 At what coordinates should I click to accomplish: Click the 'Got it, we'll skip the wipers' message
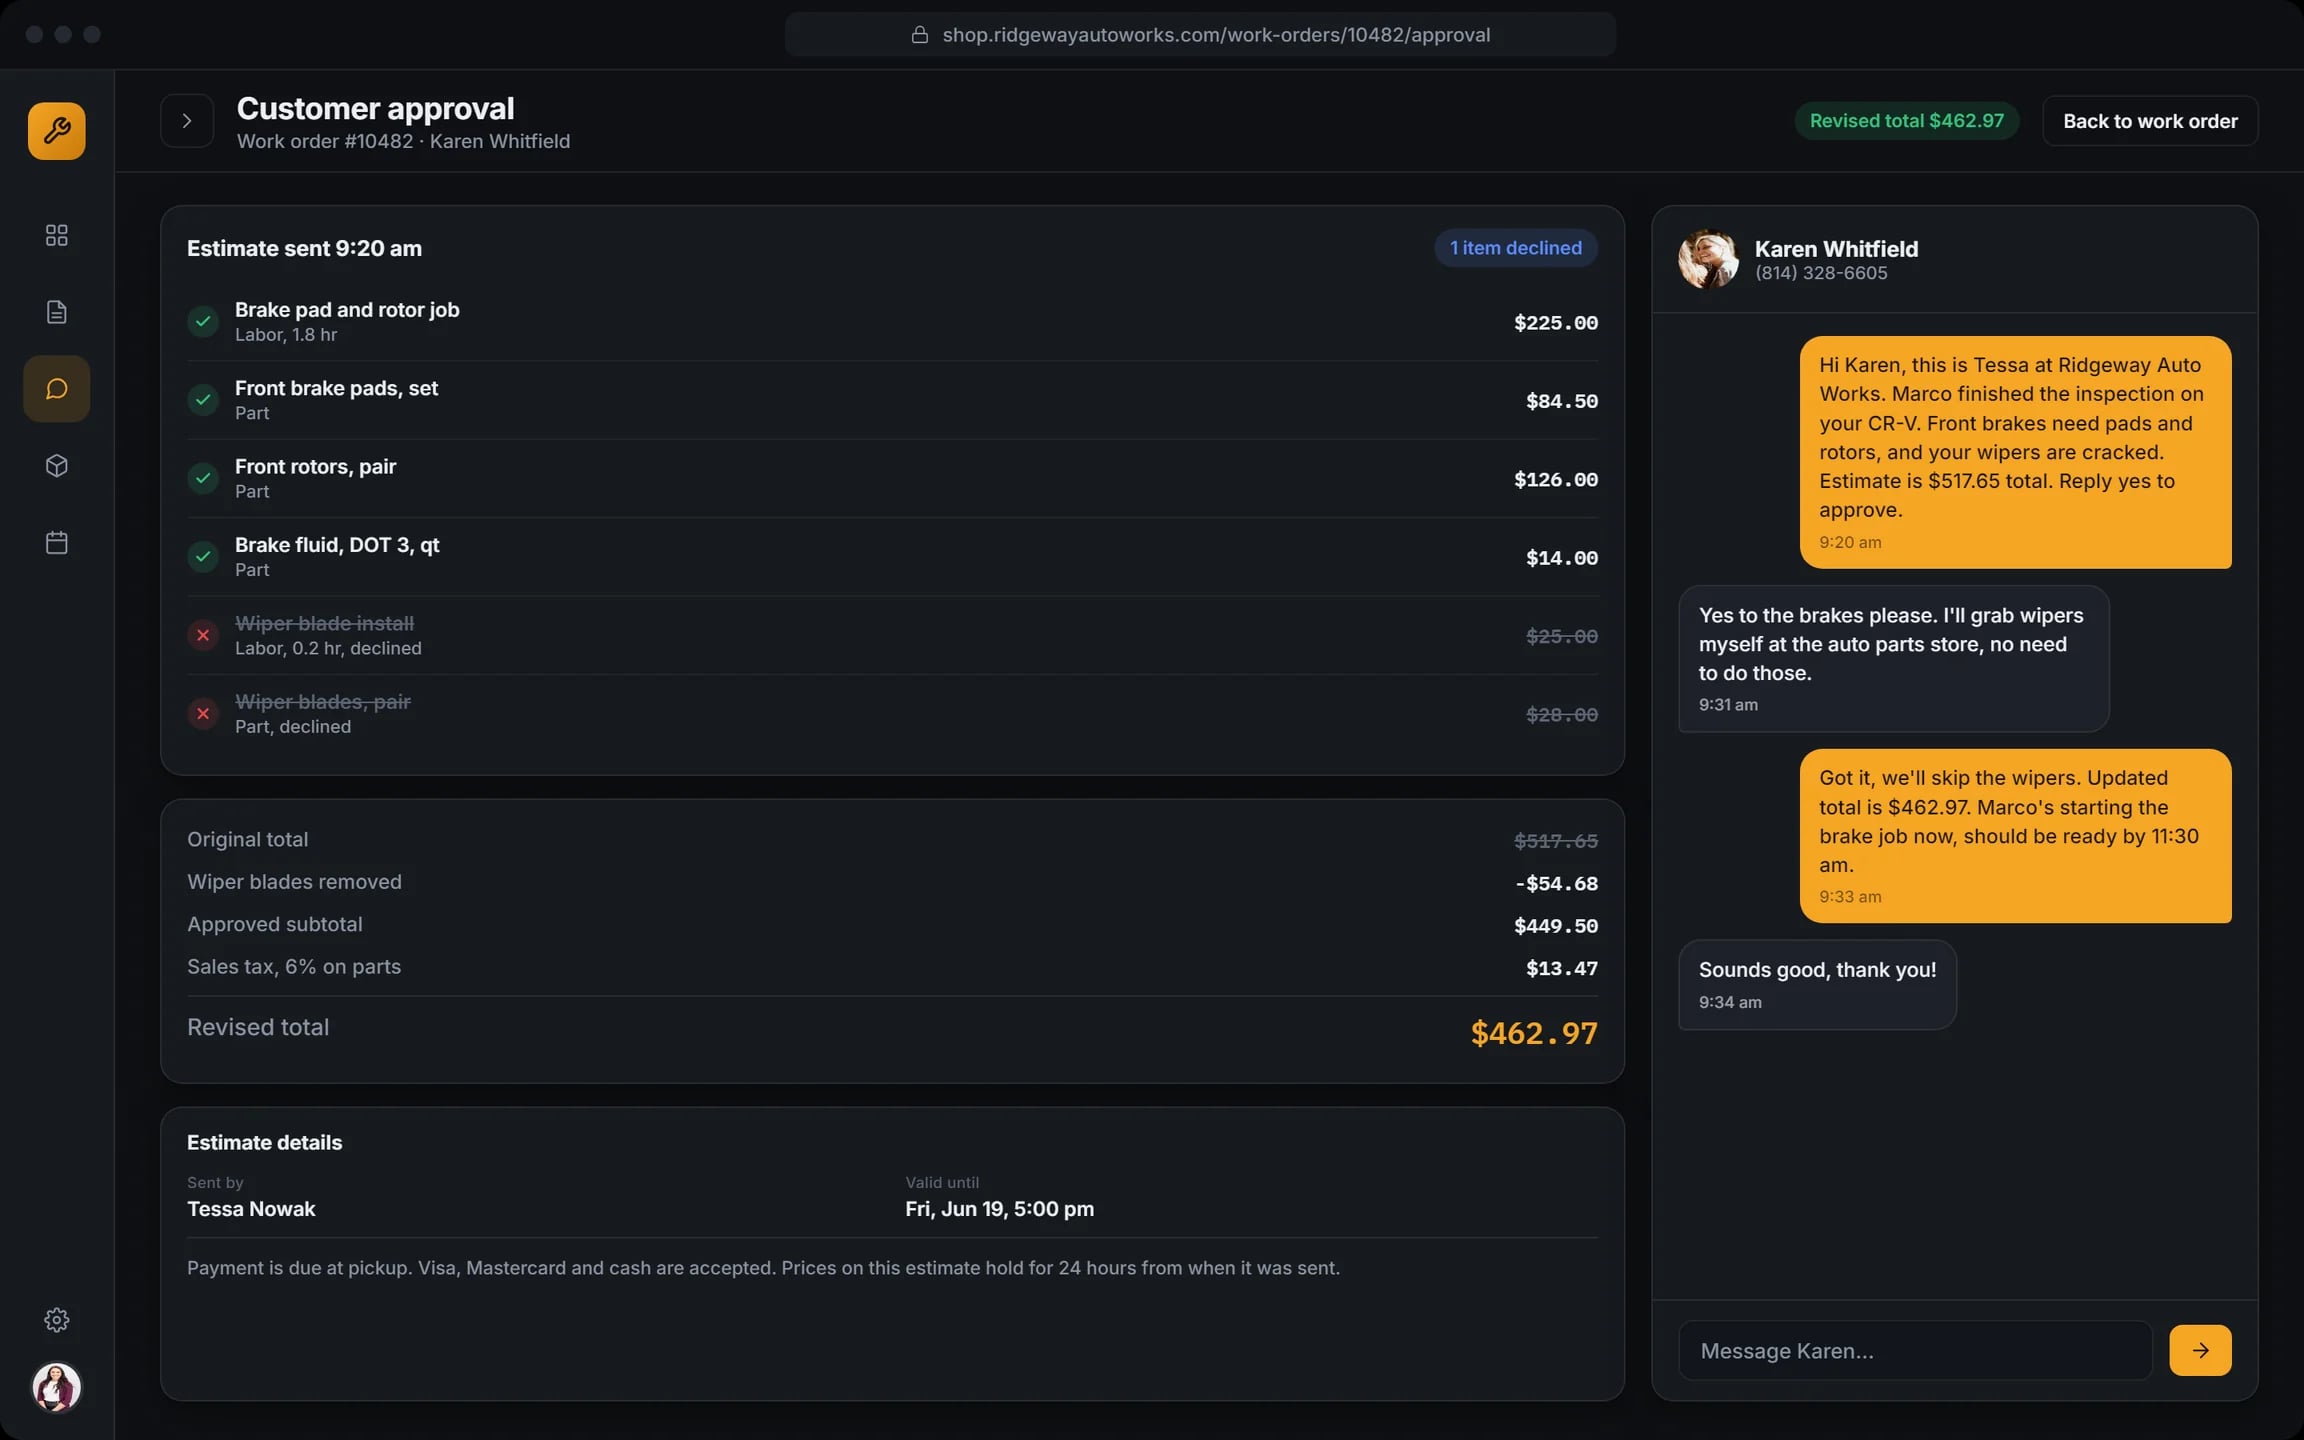[2015, 836]
